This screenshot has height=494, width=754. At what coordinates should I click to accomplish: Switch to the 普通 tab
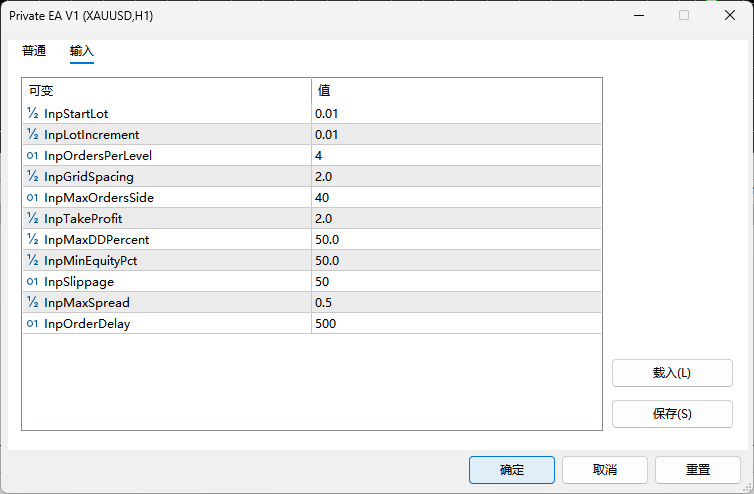pos(34,51)
